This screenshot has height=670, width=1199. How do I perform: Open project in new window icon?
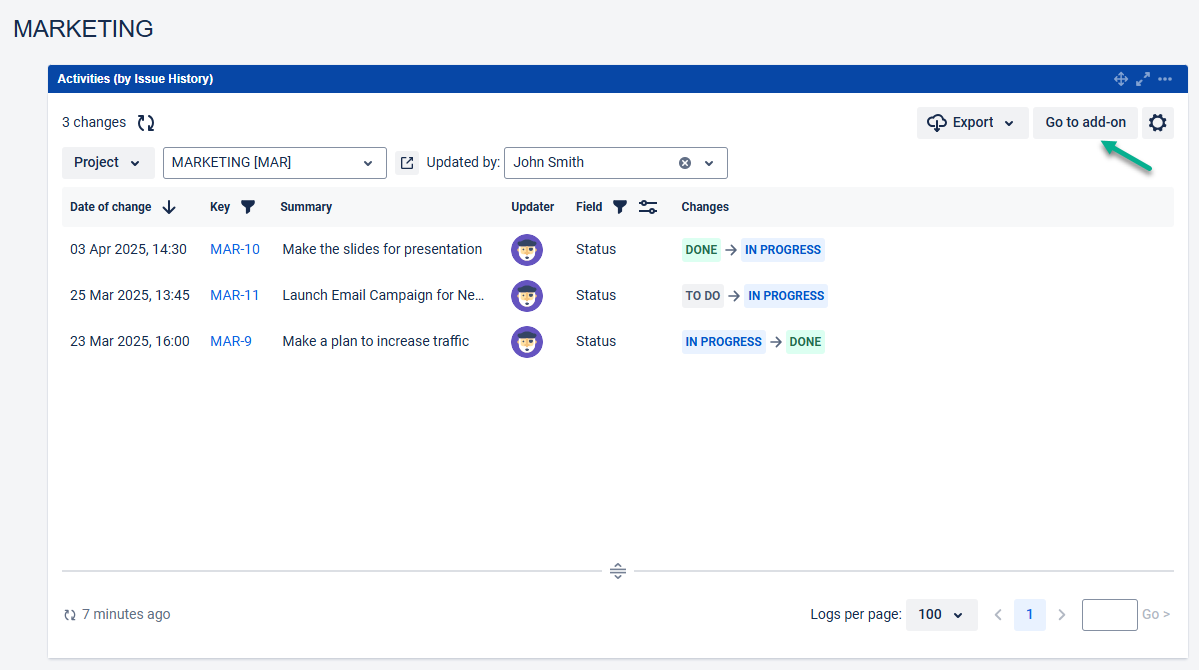(407, 163)
